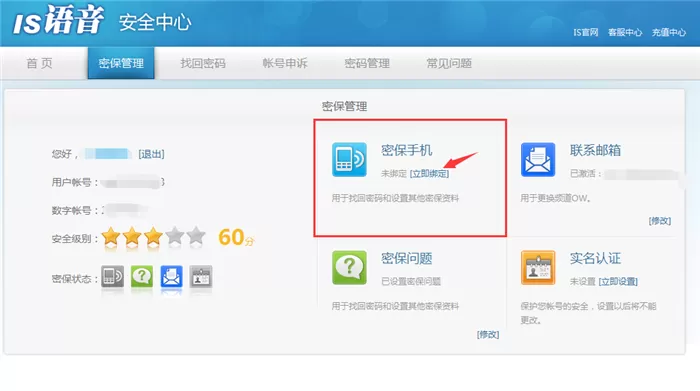Open the 密保问题 question mark icon
This screenshot has height=391, width=700.
click(349, 267)
